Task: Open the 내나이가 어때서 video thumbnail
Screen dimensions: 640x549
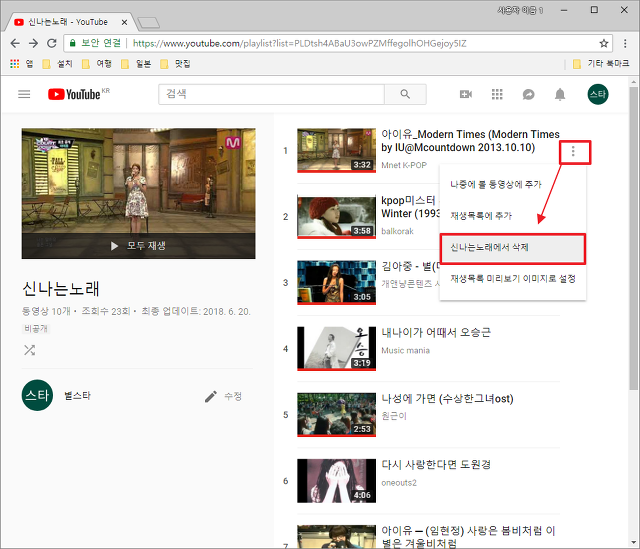Action: coord(336,349)
